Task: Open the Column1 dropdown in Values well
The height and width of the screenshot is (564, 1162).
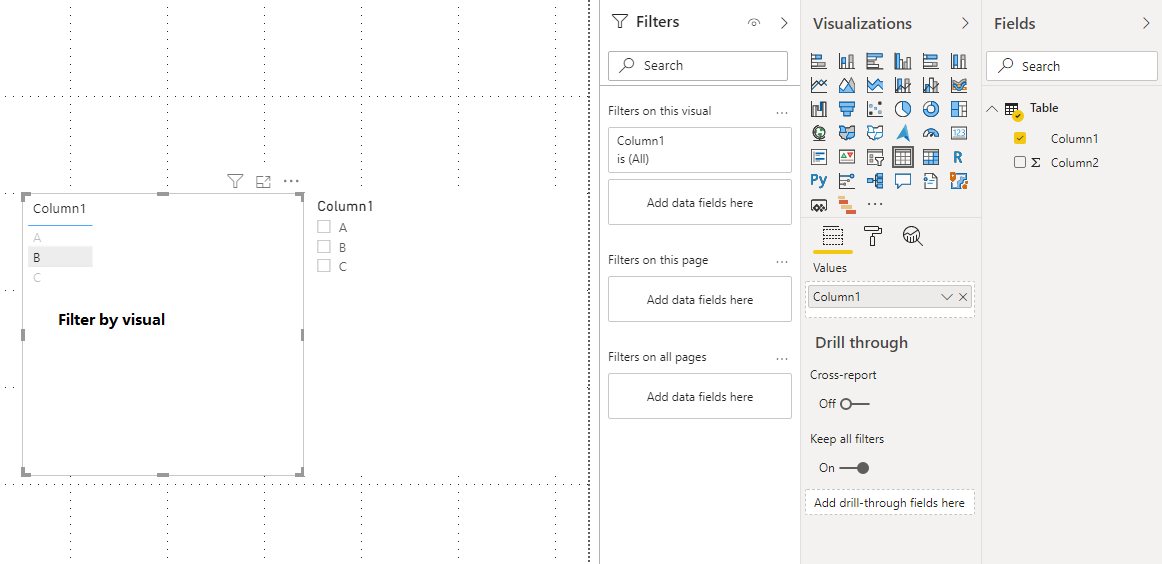Action: 946,297
